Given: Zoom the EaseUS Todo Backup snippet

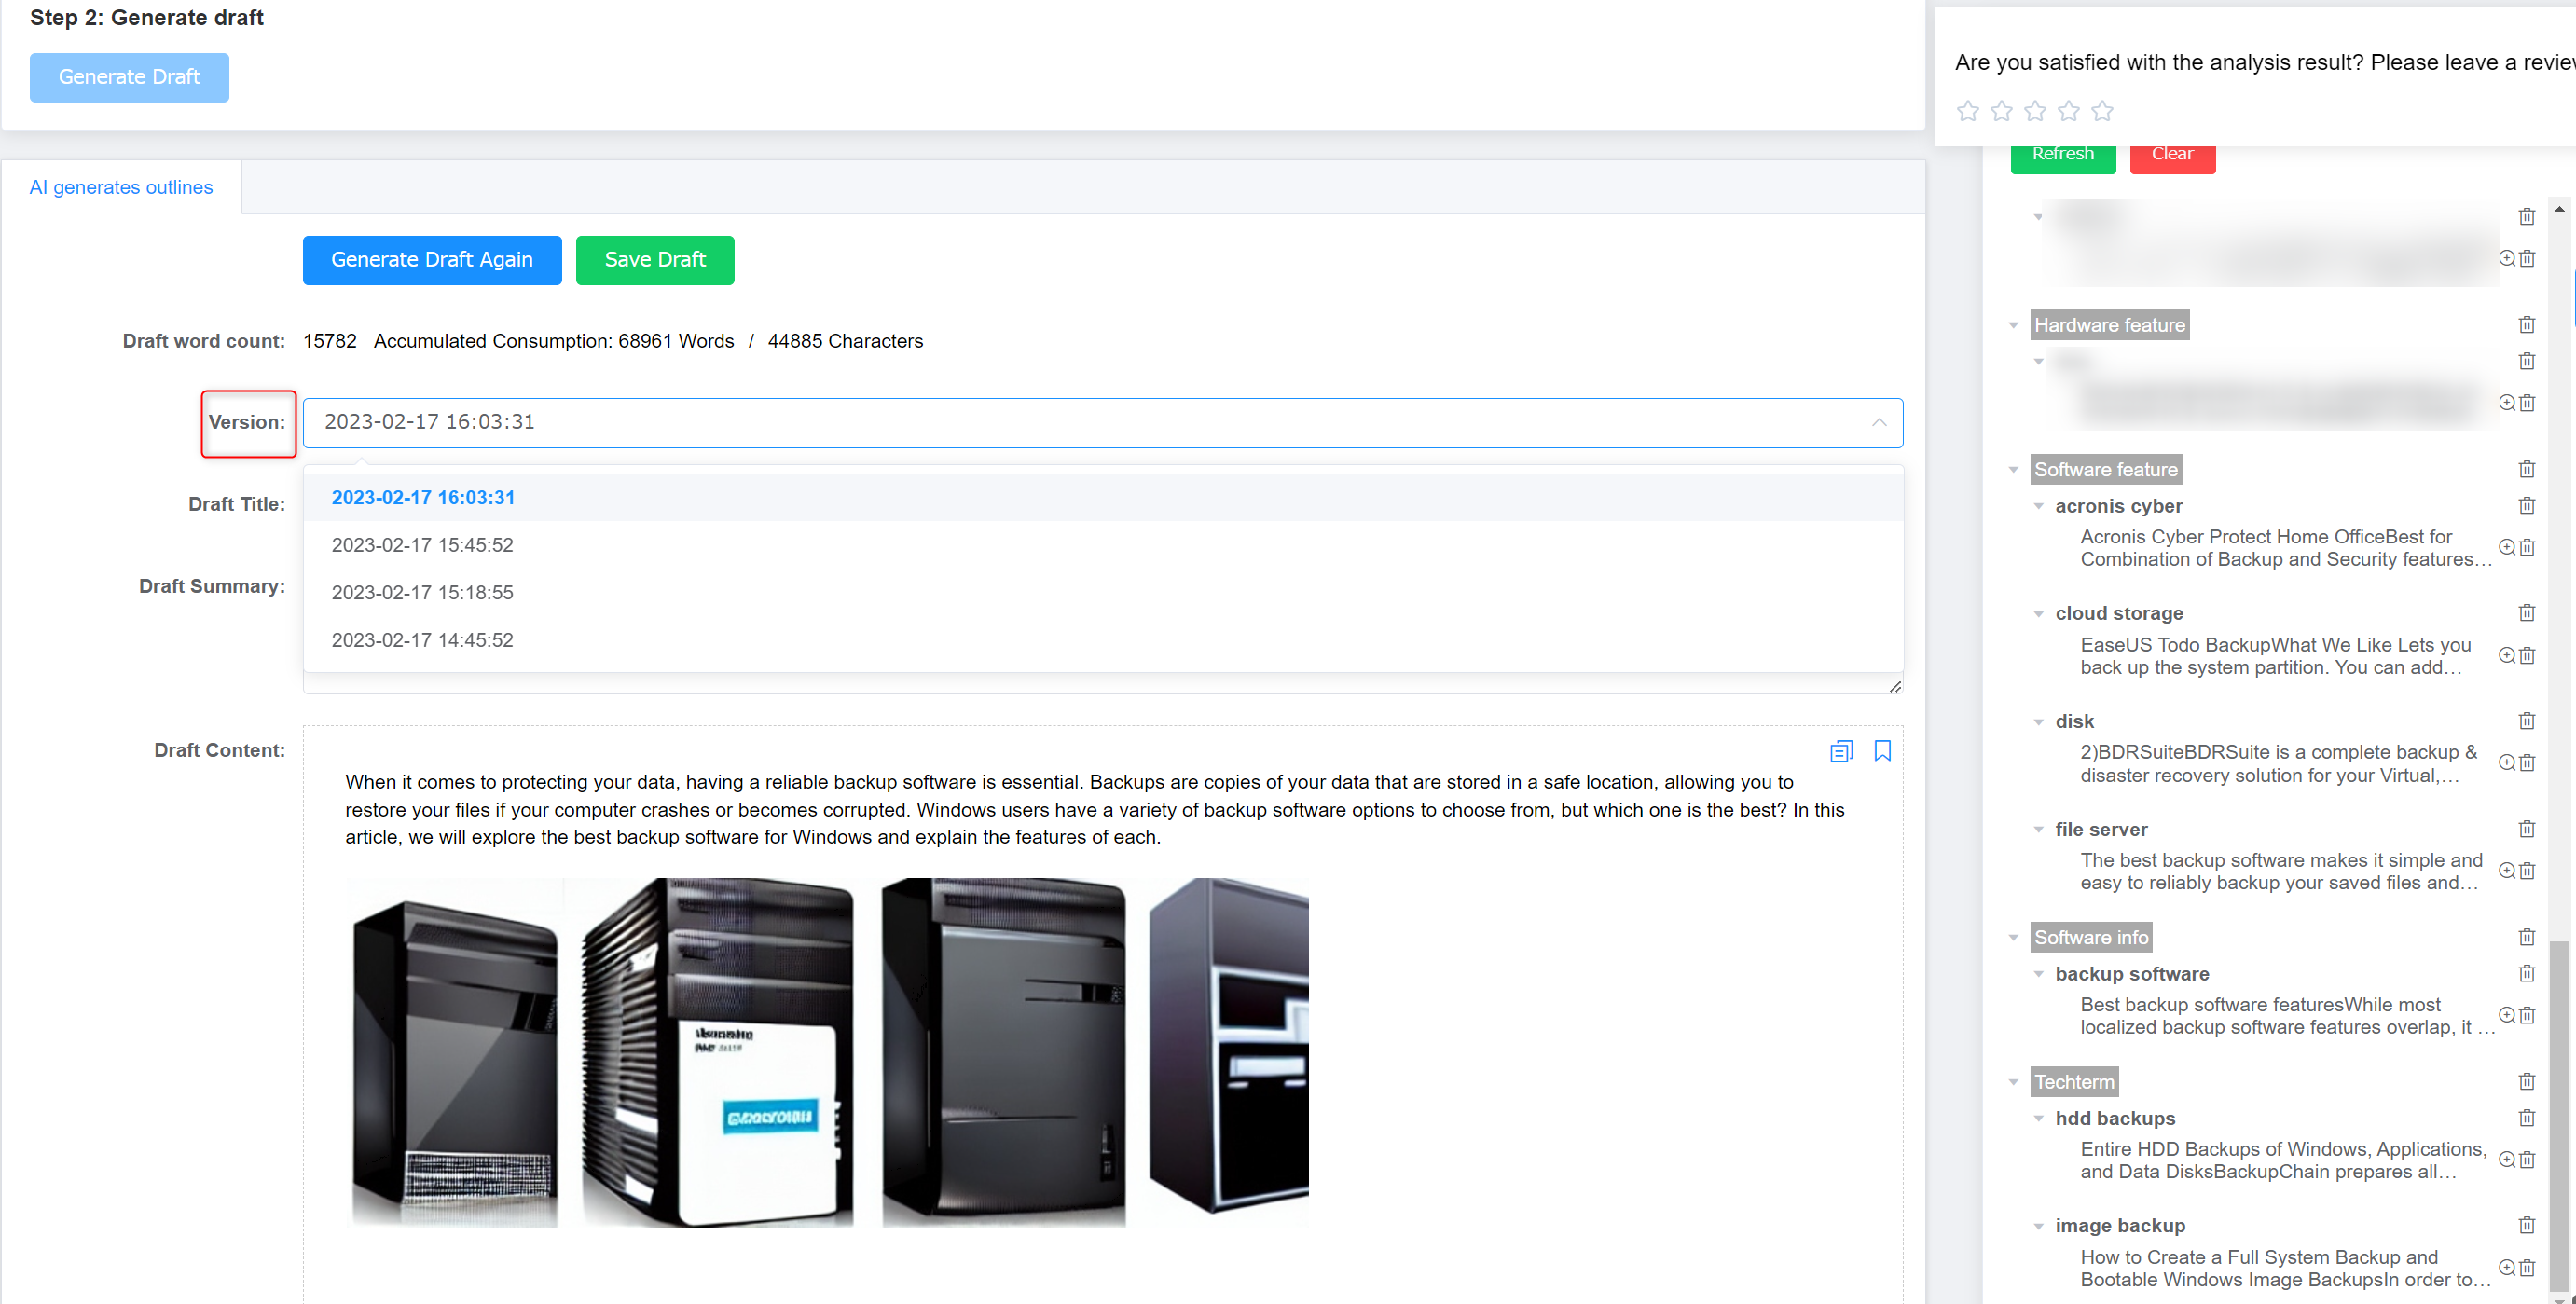Looking at the screenshot, I should coord(2507,655).
